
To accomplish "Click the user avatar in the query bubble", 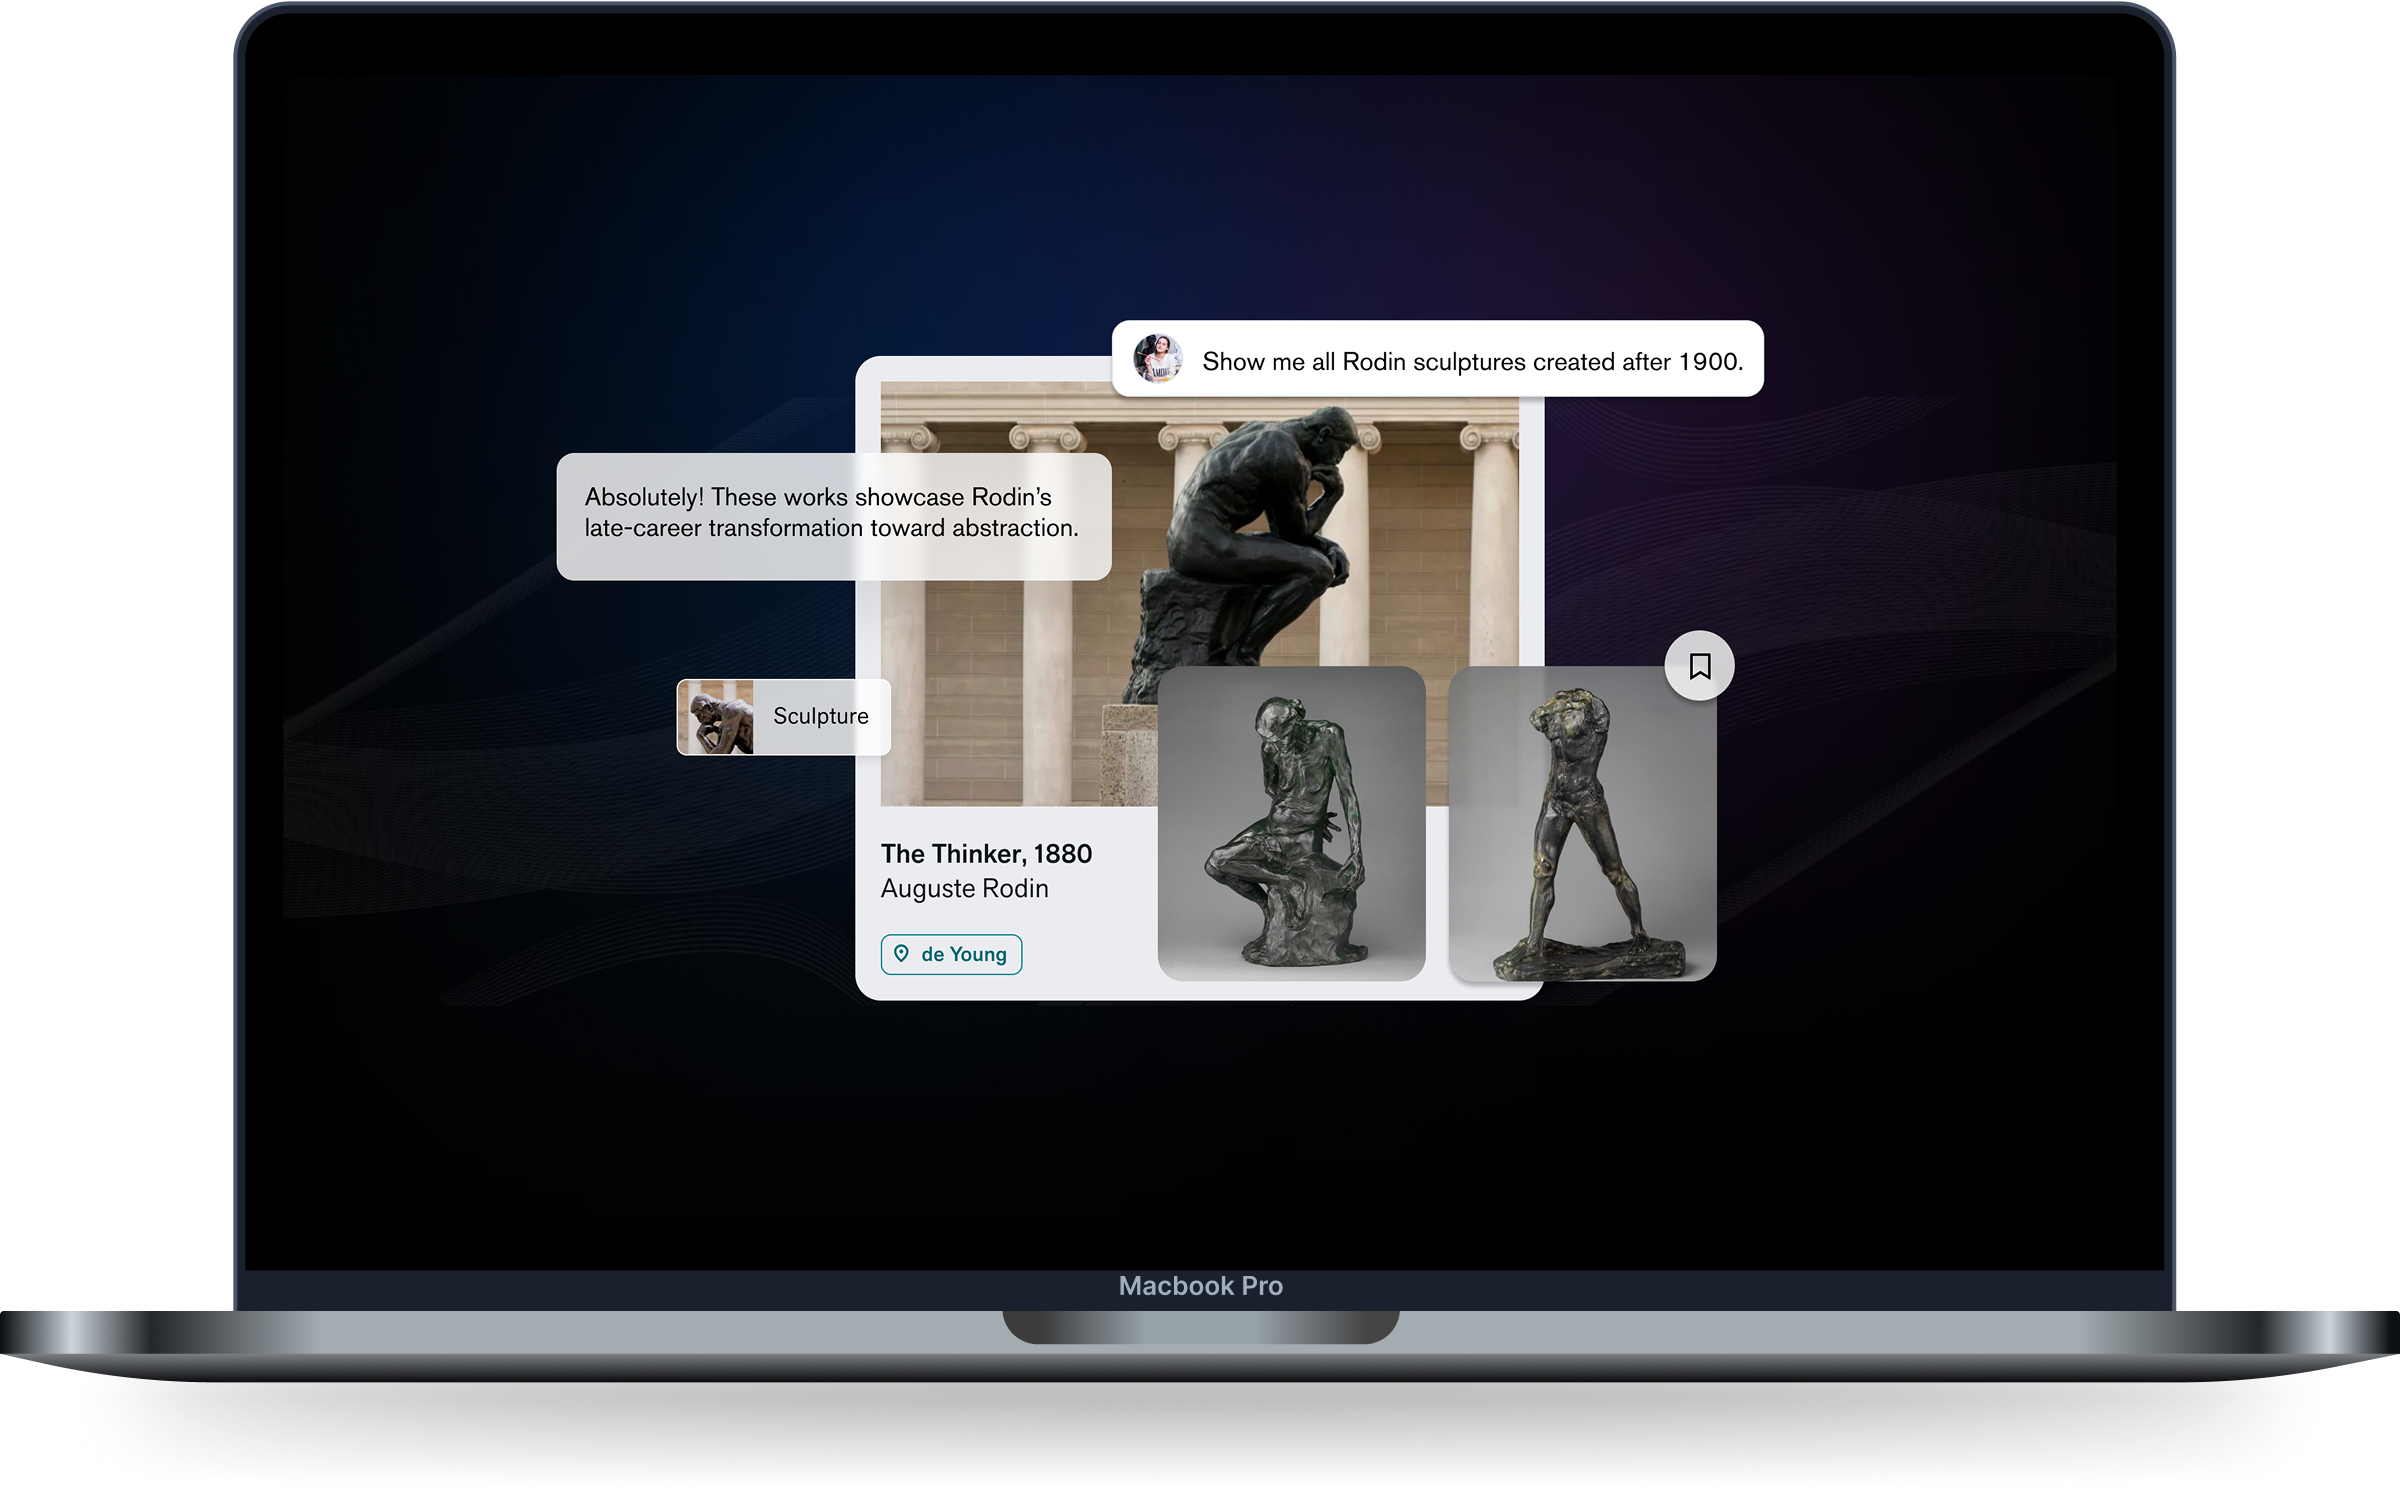I will tap(1158, 359).
